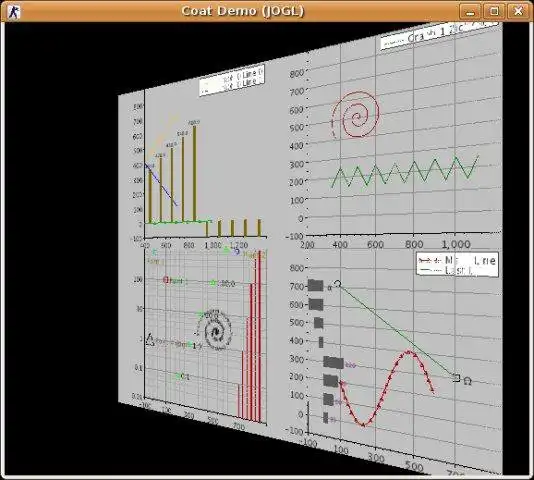The image size is (534, 480).
Task: Click the widest gray horizontal bar near 300
Action: point(333,363)
